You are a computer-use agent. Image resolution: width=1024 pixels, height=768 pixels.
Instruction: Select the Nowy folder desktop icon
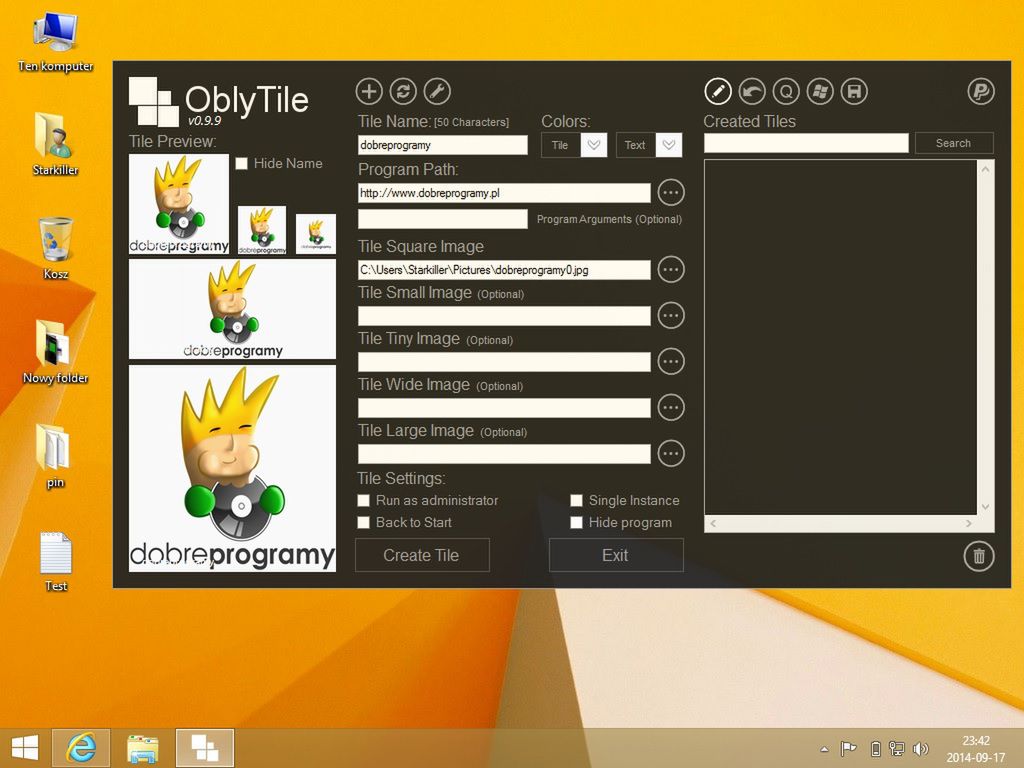pyautogui.click(x=56, y=352)
